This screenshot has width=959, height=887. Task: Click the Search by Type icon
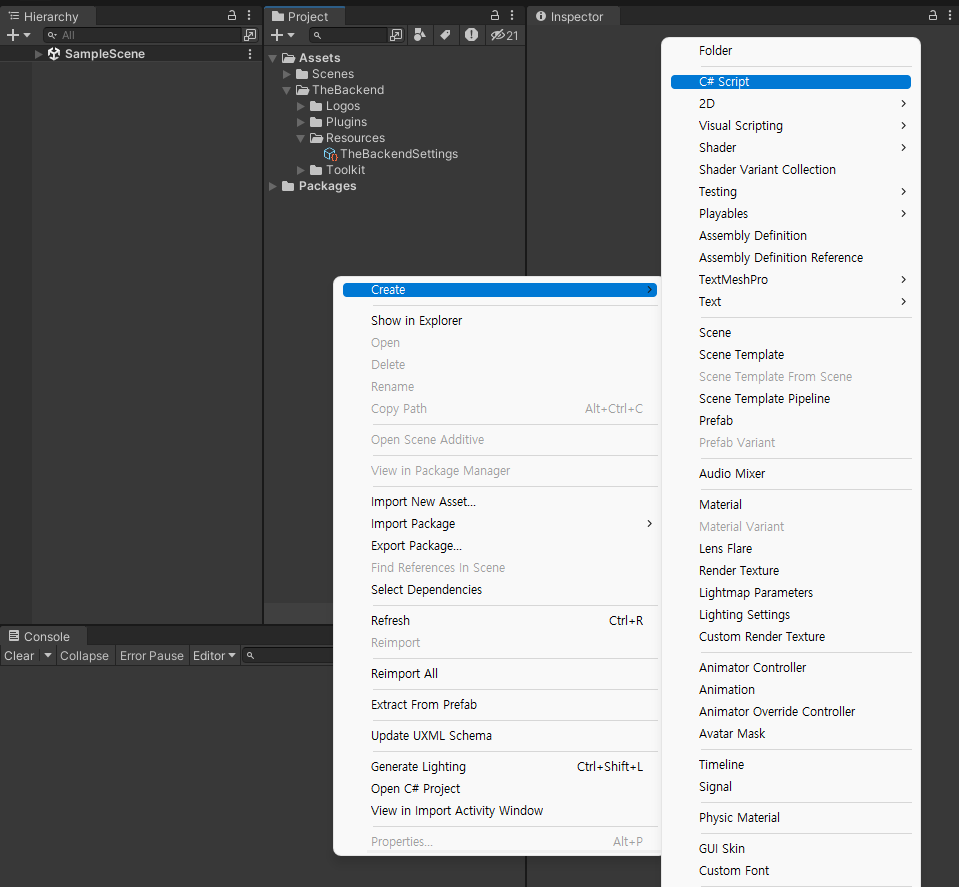tap(420, 35)
